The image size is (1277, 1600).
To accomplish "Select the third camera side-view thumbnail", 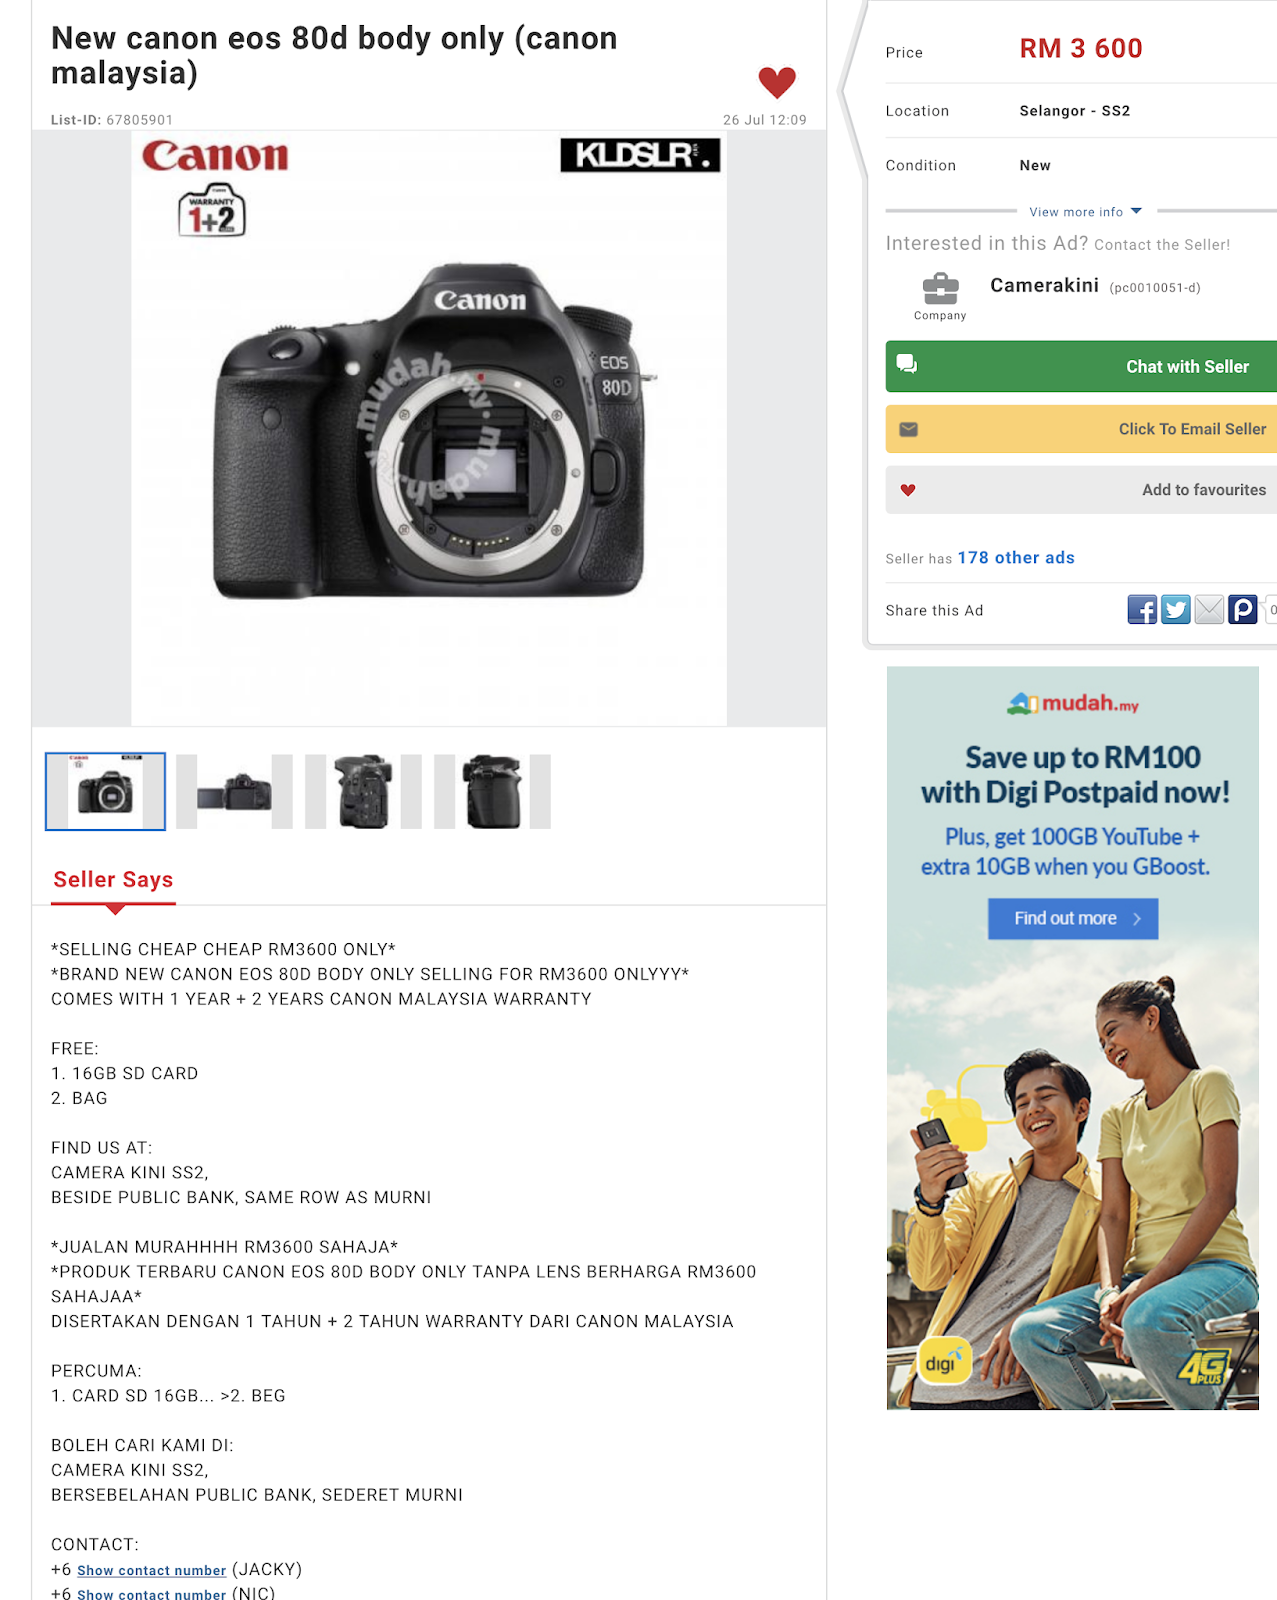I will tap(363, 792).
